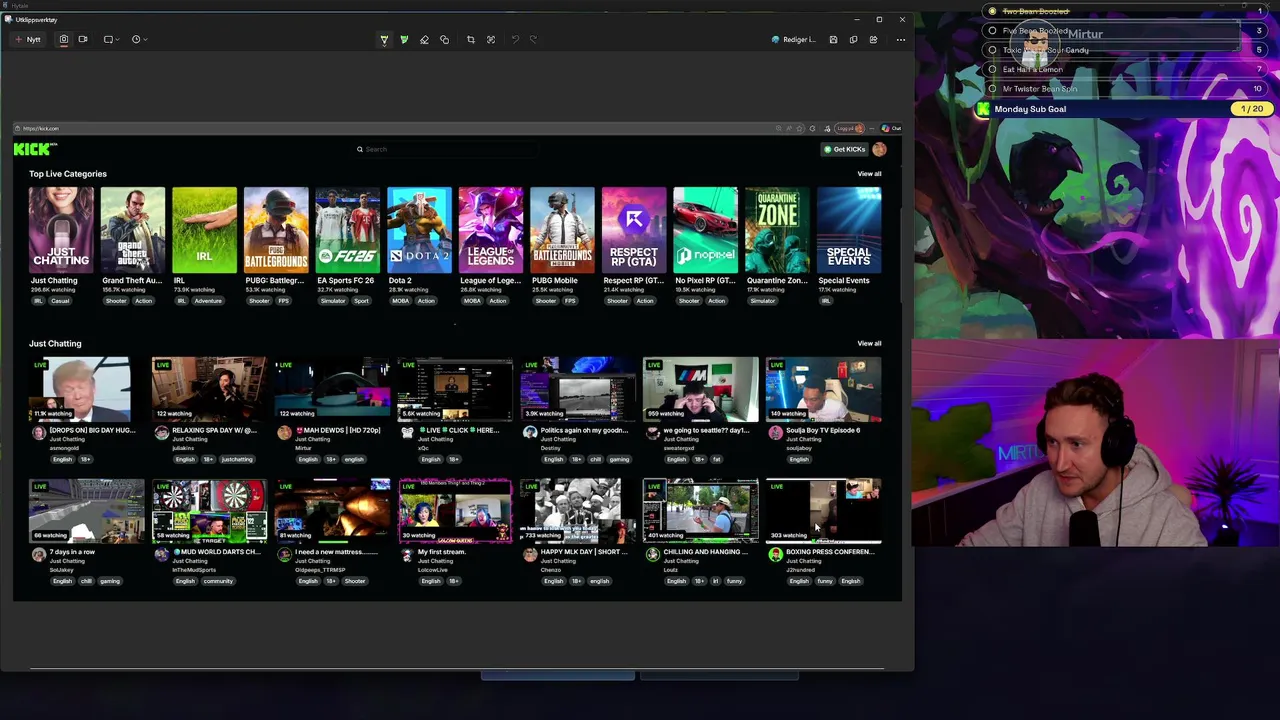The height and width of the screenshot is (720, 1280).
Task: Select the Respect RP (GTA) category tile
Action: click(x=634, y=230)
